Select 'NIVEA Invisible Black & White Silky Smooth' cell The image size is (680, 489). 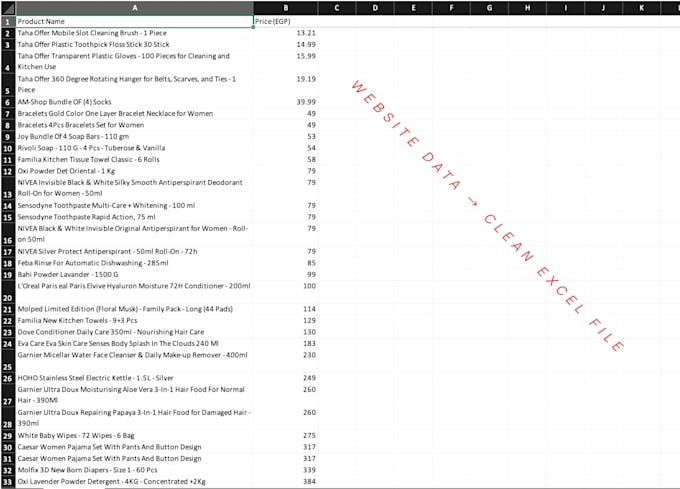click(x=134, y=188)
